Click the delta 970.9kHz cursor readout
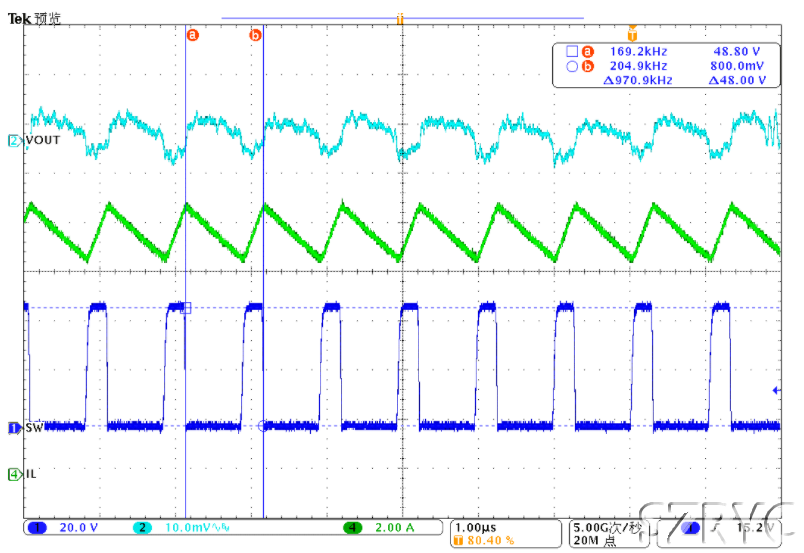This screenshot has width=804, height=553. 638,80
